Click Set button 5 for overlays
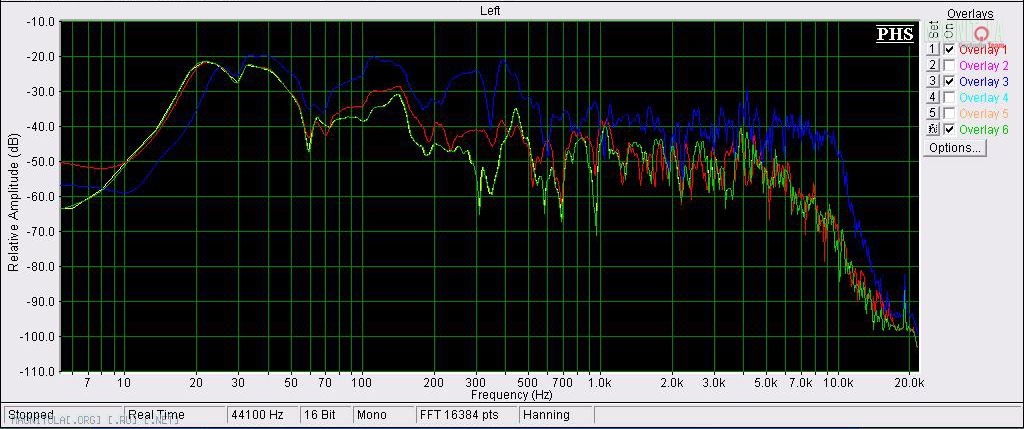This screenshot has width=1024, height=429. click(933, 113)
